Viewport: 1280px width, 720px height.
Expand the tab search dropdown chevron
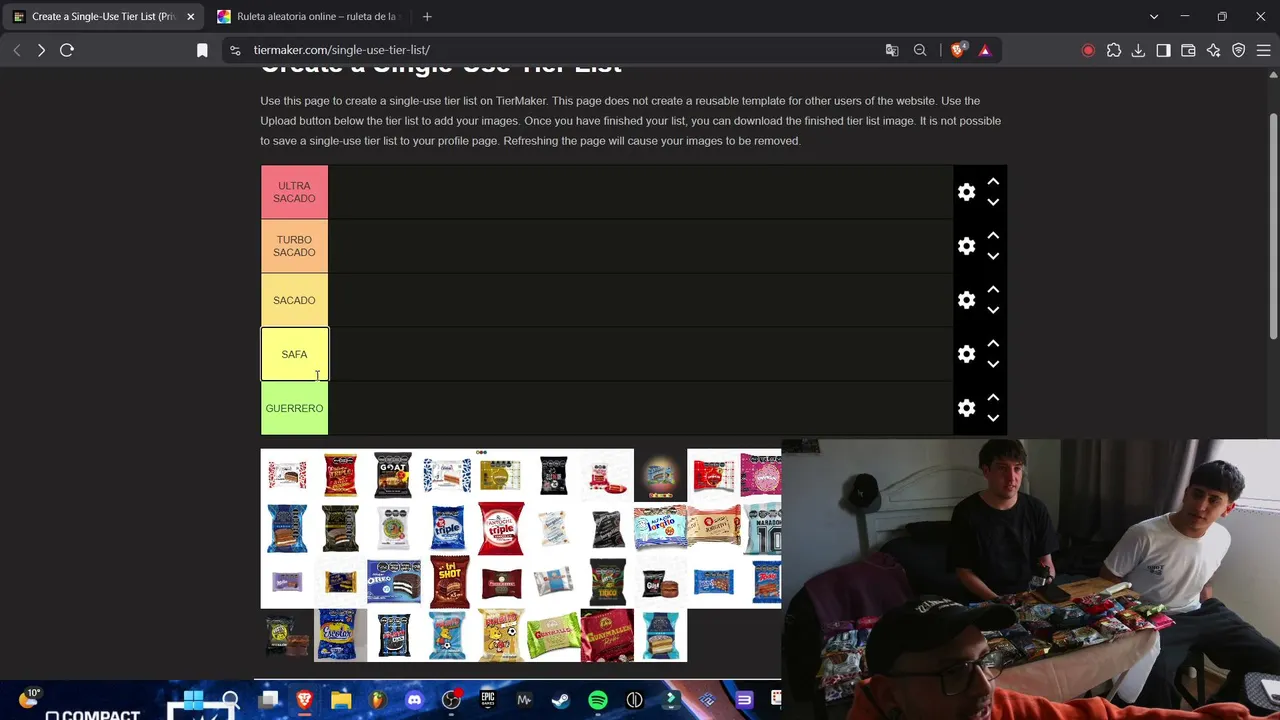pos(1154,17)
